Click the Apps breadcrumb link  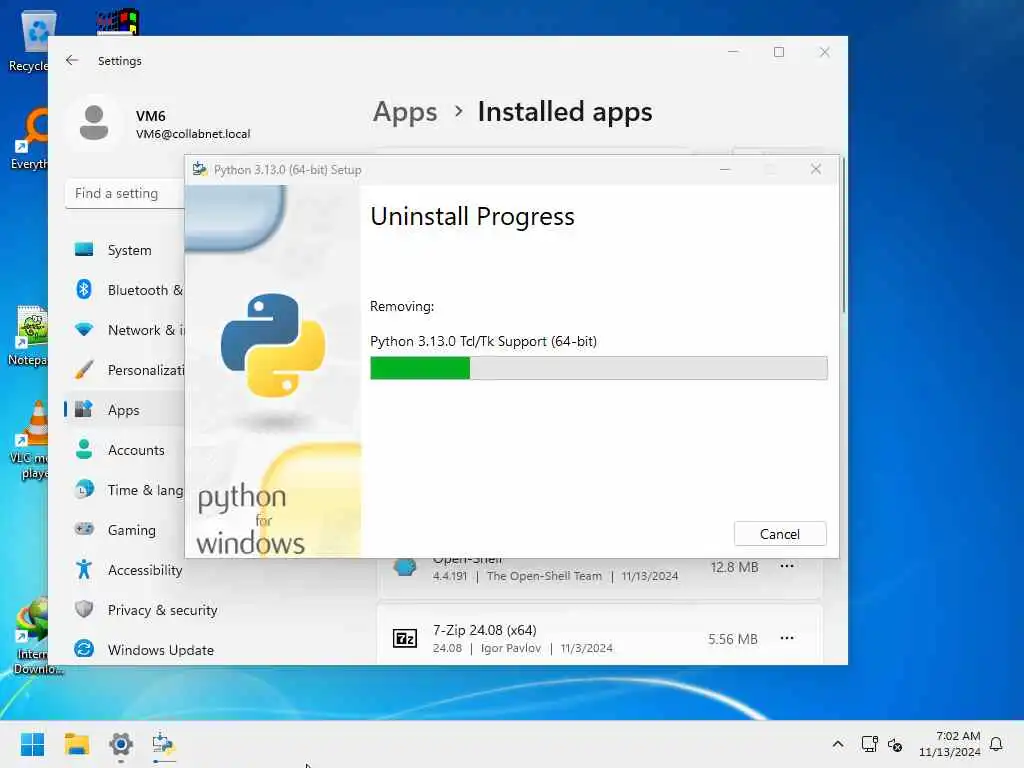pyautogui.click(x=405, y=112)
